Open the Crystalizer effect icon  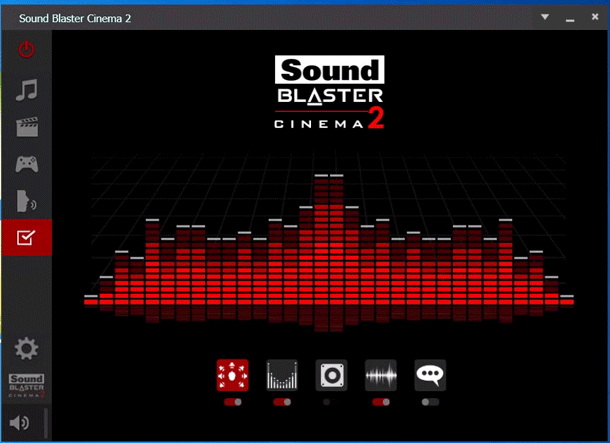282,374
